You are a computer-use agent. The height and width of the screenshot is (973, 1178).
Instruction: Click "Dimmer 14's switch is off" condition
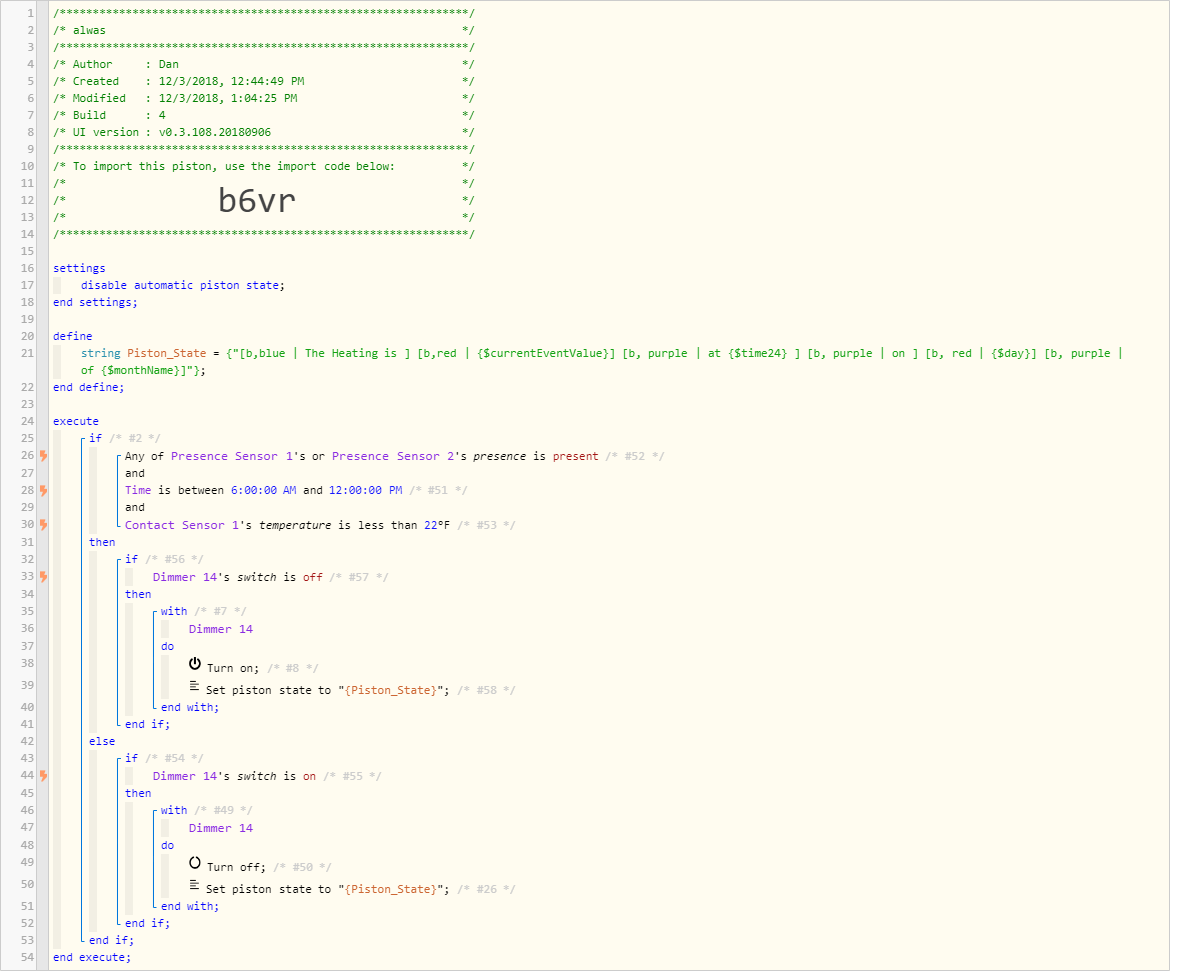tap(237, 578)
